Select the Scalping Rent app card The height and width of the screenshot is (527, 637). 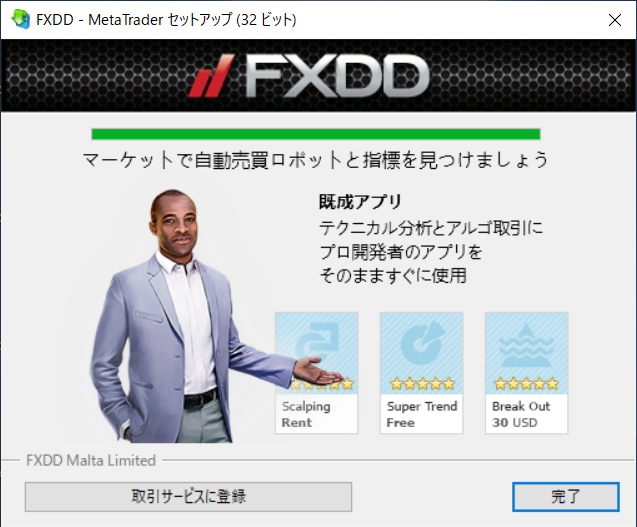[x=316, y=373]
